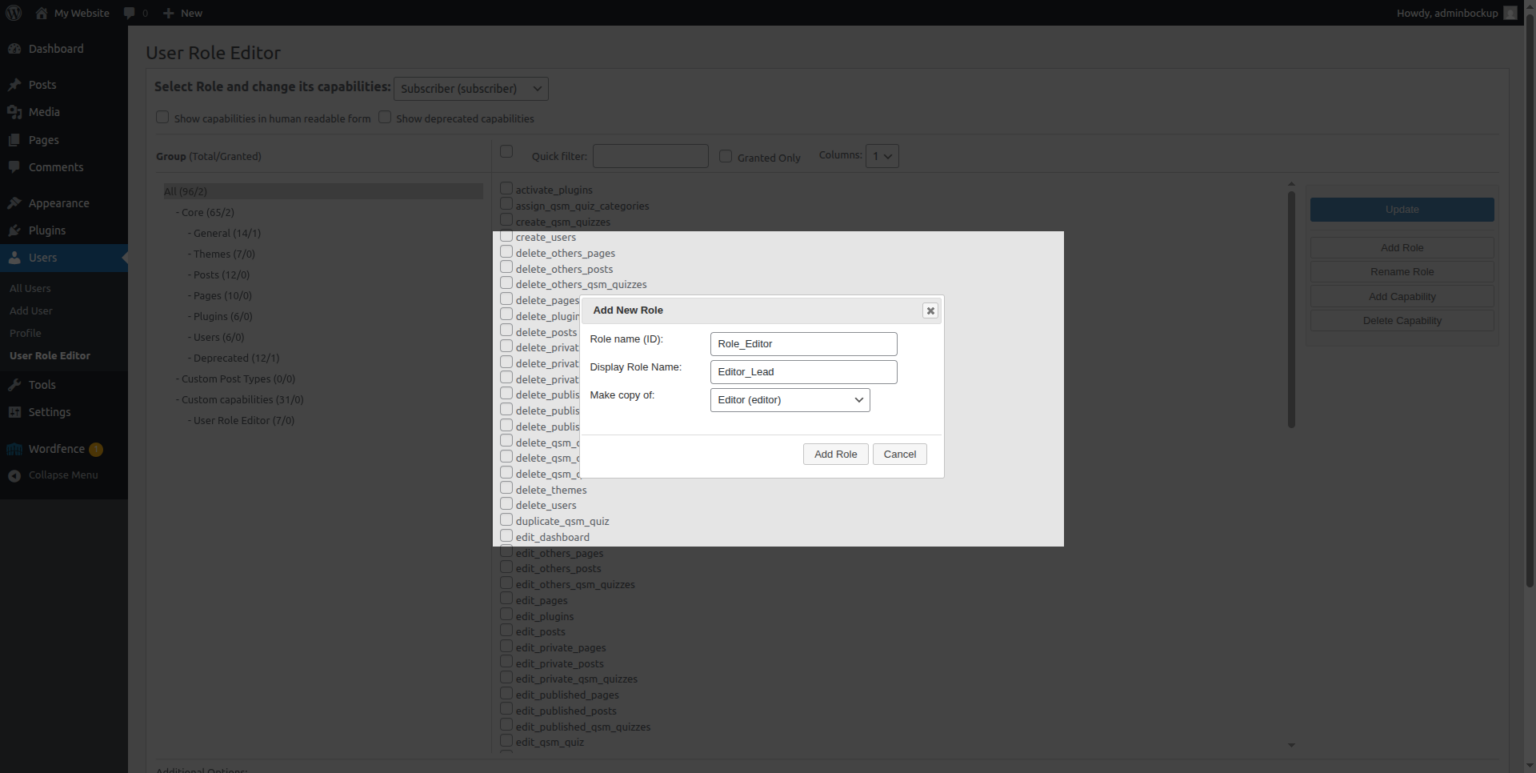Open Add User submenu item
This screenshot has width=1536, height=773.
31,311
